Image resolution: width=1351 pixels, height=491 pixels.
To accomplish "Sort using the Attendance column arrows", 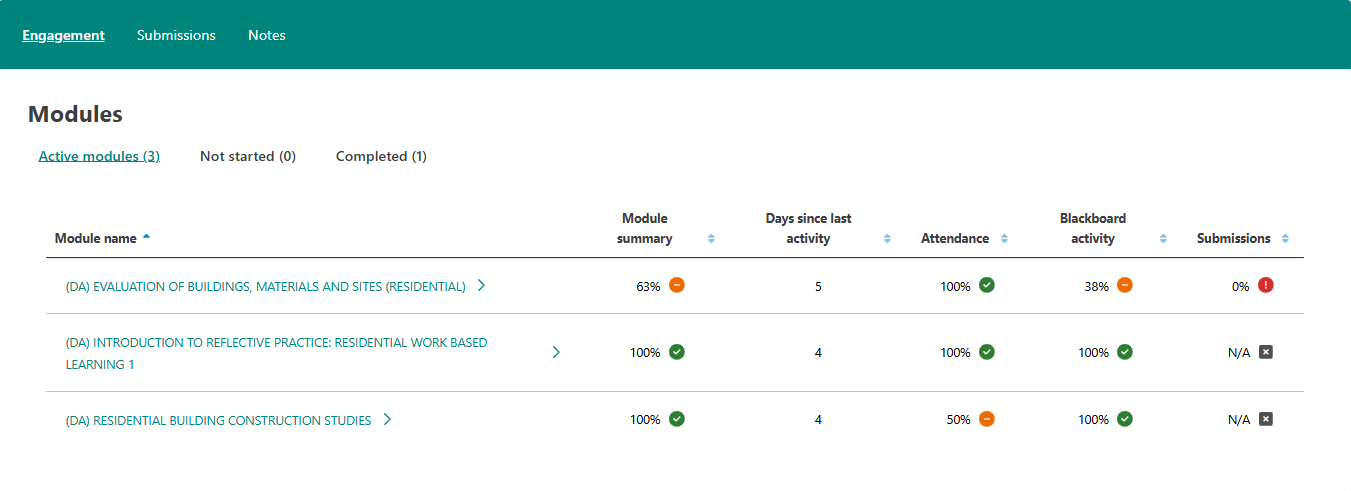I will [x=1004, y=239].
